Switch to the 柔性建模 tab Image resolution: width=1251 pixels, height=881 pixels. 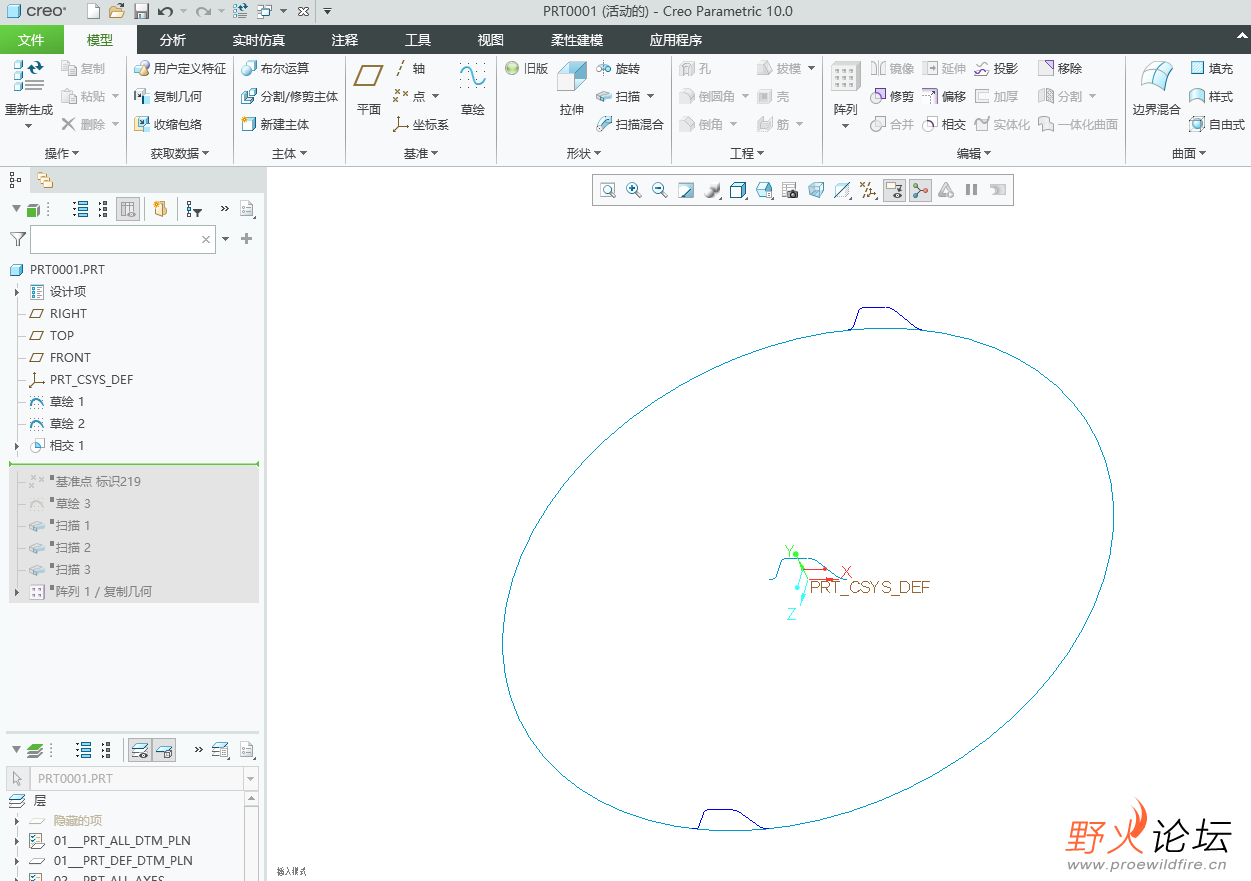pyautogui.click(x=577, y=40)
